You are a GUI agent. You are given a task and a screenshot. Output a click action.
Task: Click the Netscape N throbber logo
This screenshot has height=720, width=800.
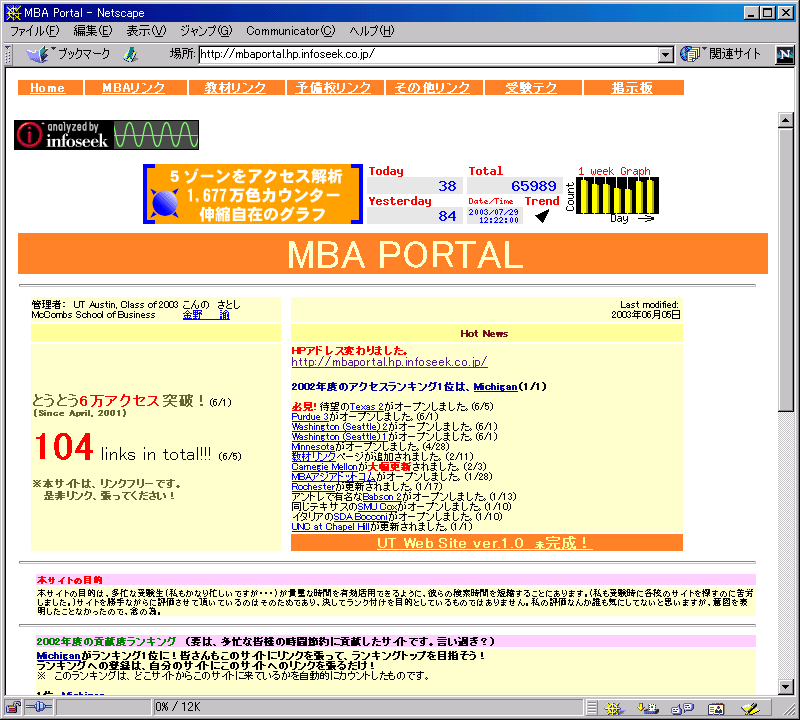[x=784, y=54]
